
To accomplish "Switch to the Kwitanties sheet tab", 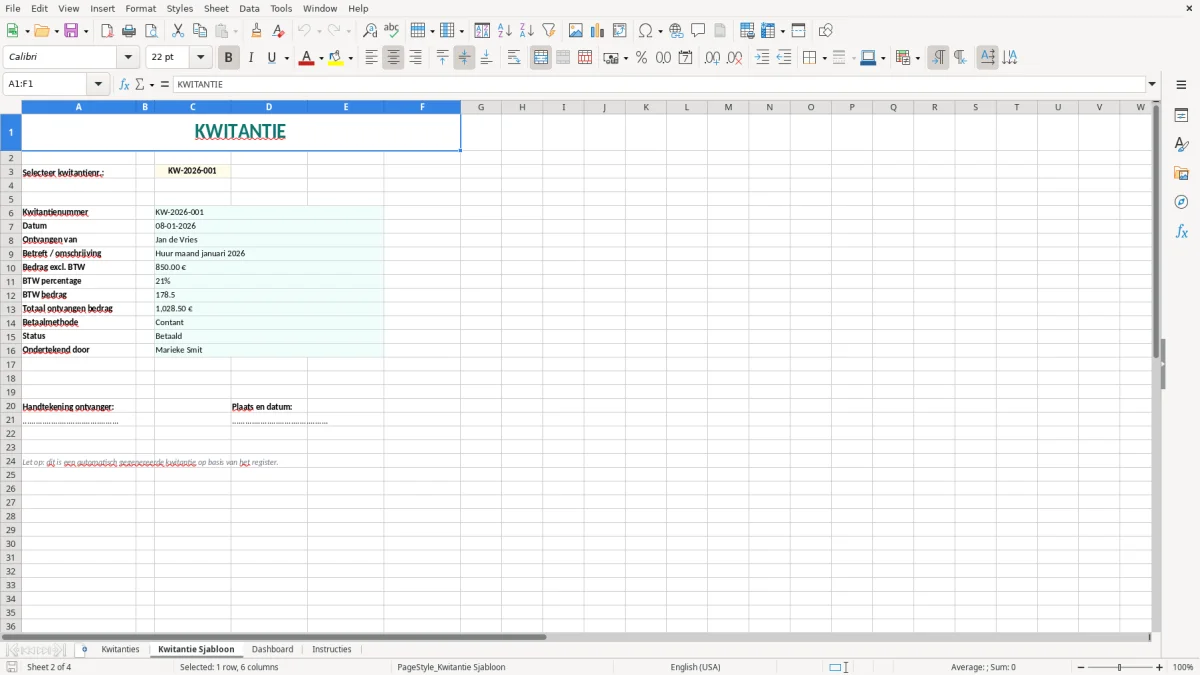I will tap(120, 649).
